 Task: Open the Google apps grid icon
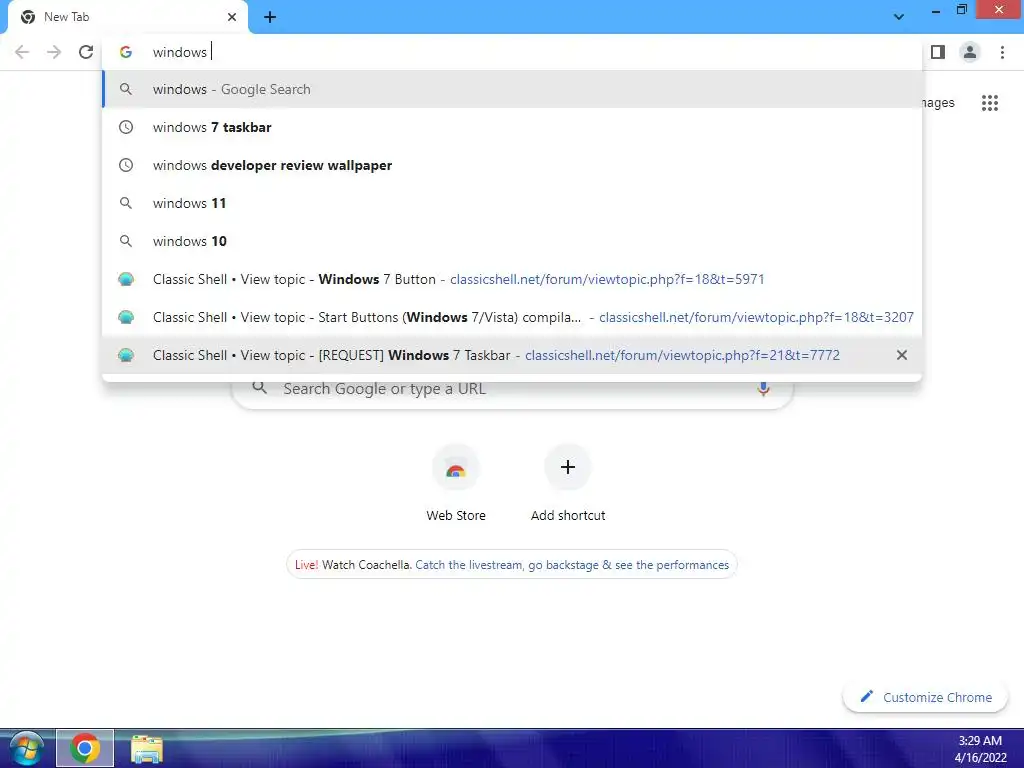[x=990, y=103]
